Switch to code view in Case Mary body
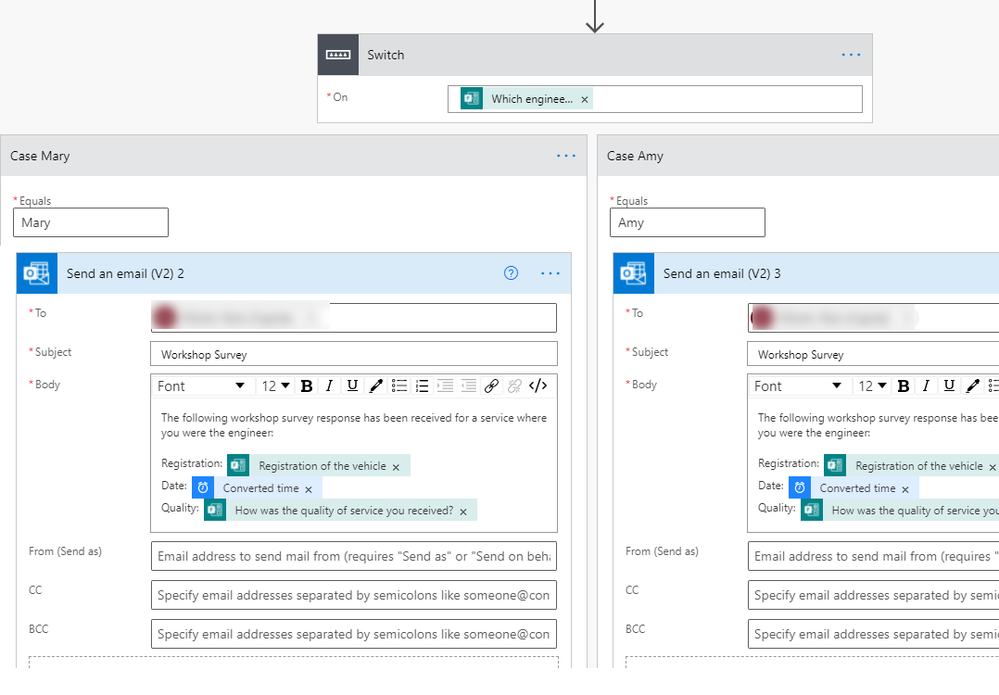 tap(538, 386)
